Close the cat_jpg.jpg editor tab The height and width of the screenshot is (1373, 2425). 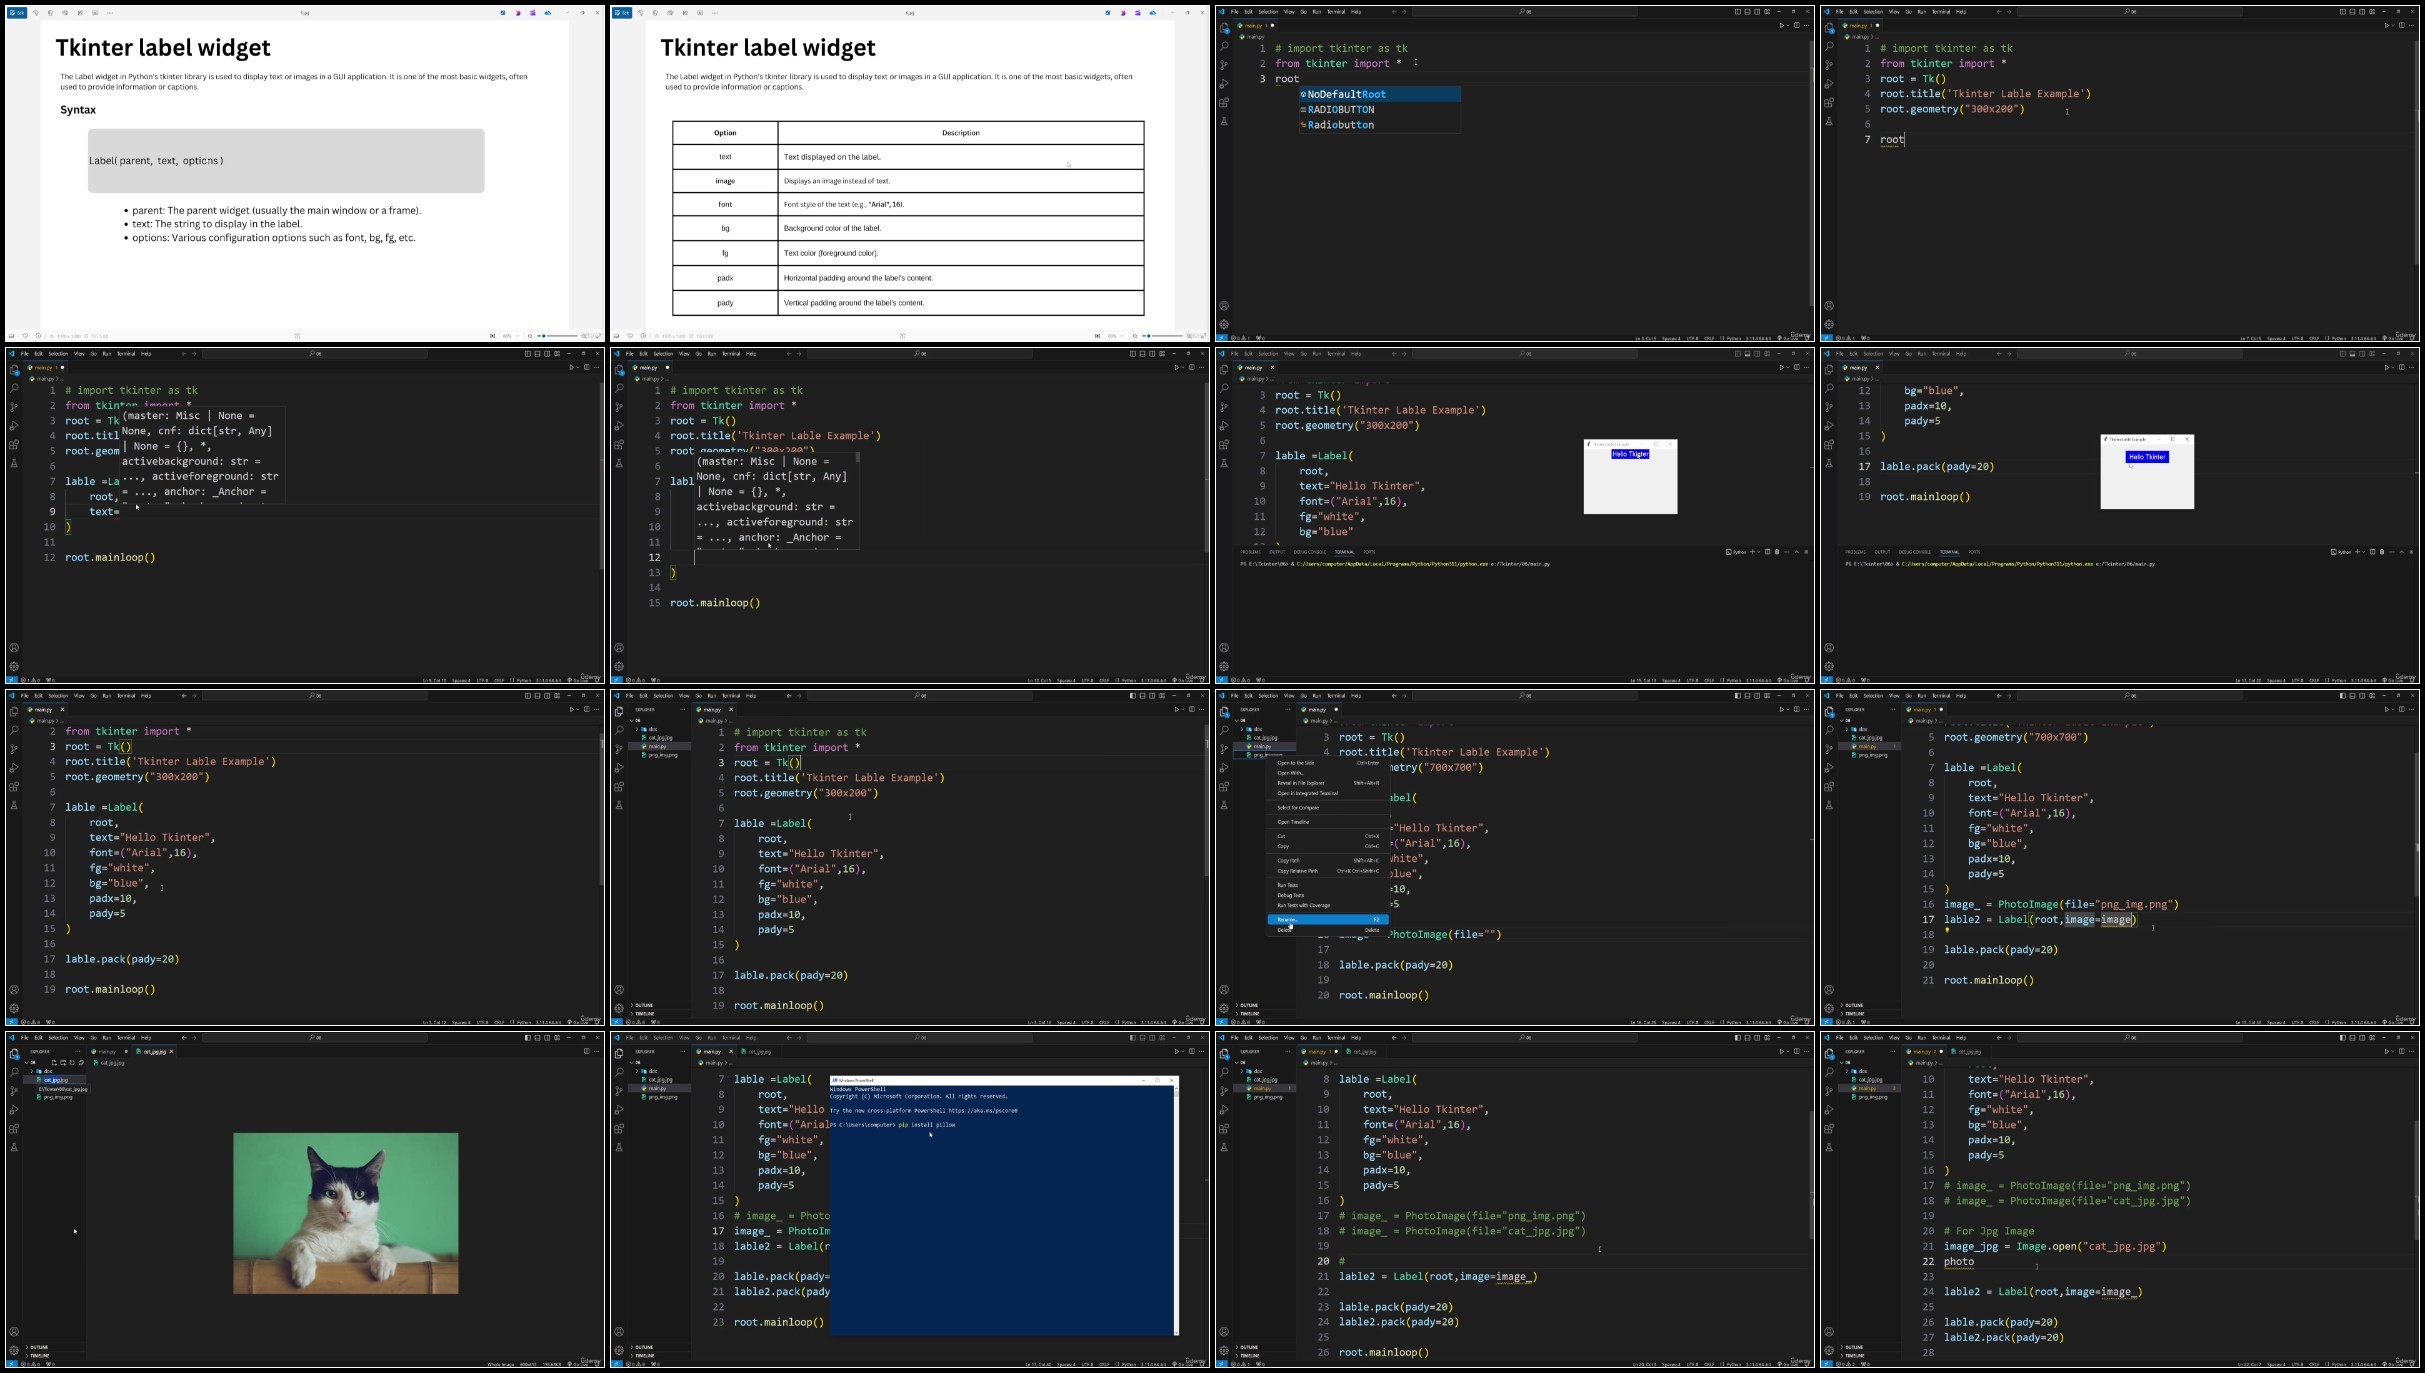[x=171, y=1051]
